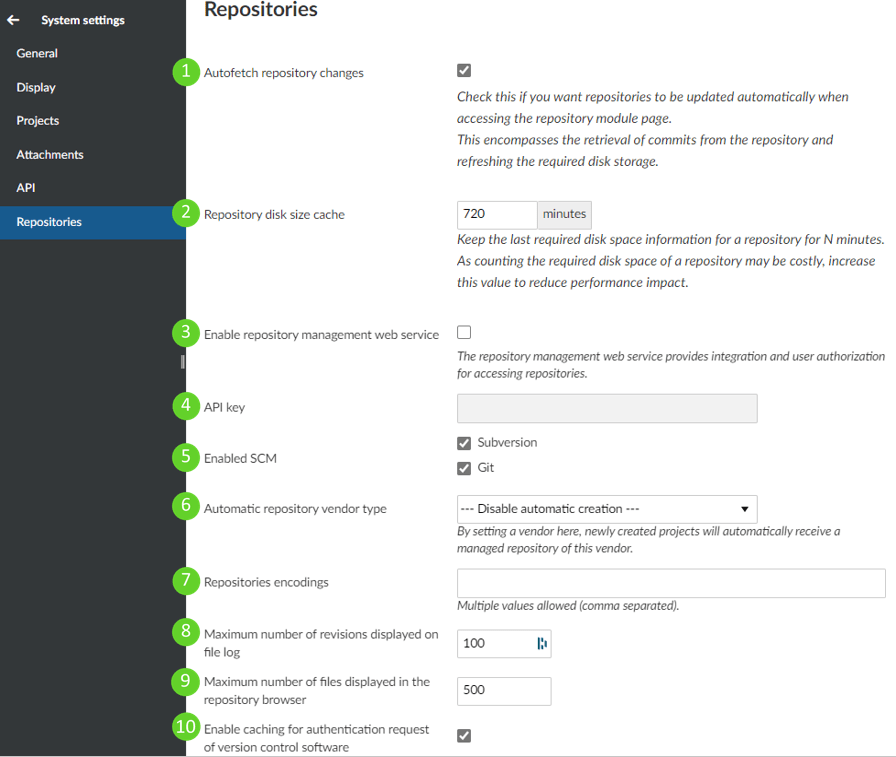Click the green number 5 badge

click(186, 458)
